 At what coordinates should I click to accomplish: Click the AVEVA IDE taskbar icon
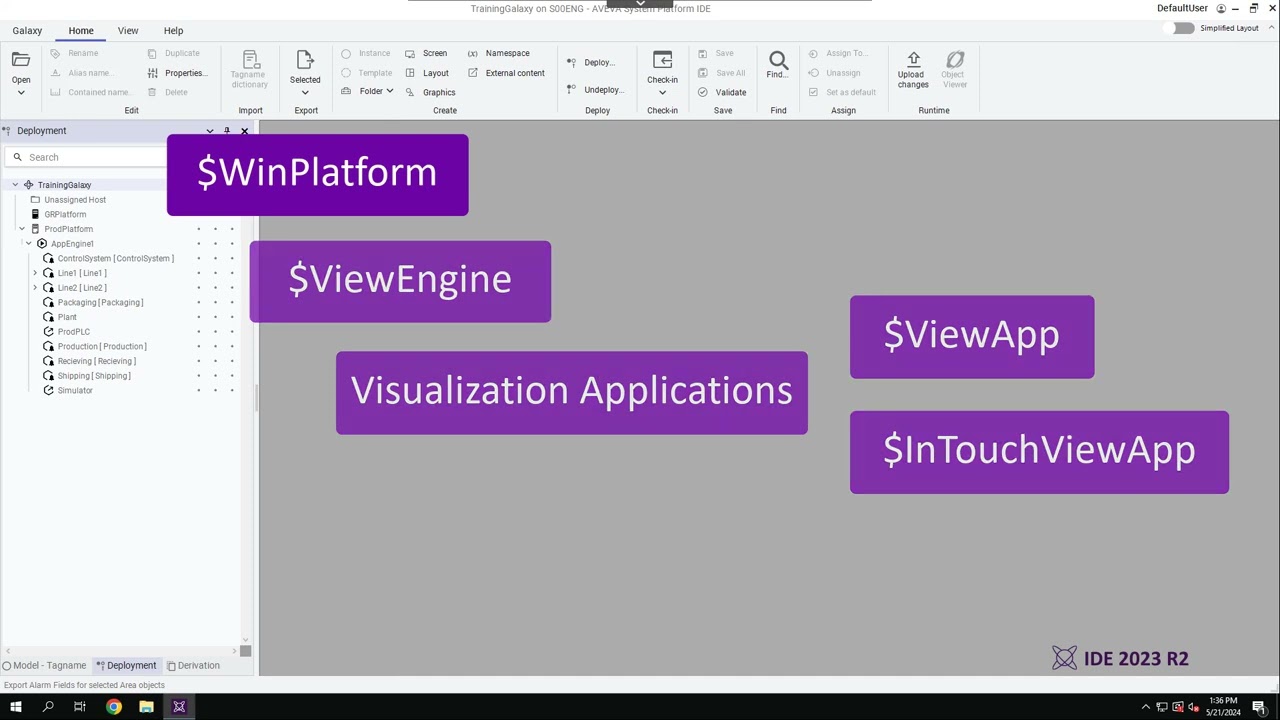coord(179,707)
